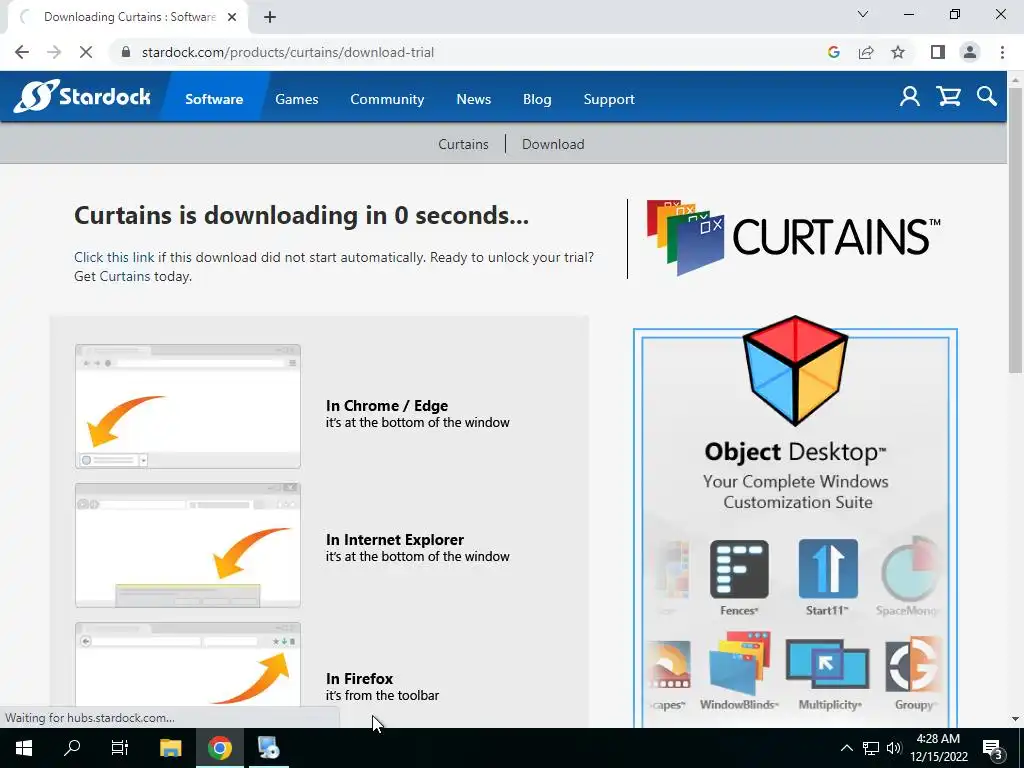The height and width of the screenshot is (768, 1024).
Task: Click the 'Object Desktop' title text
Action: coord(795,452)
